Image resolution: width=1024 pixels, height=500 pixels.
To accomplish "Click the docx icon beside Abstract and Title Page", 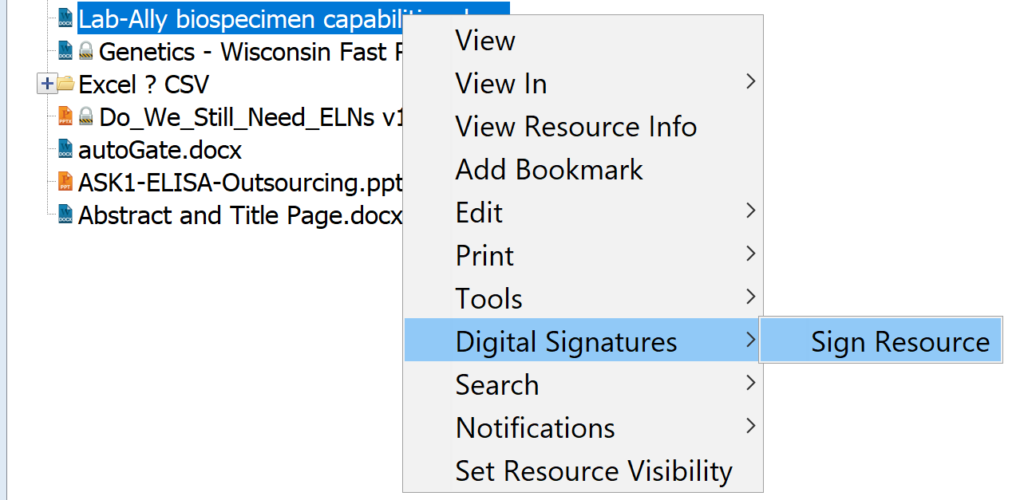I will (66, 215).
